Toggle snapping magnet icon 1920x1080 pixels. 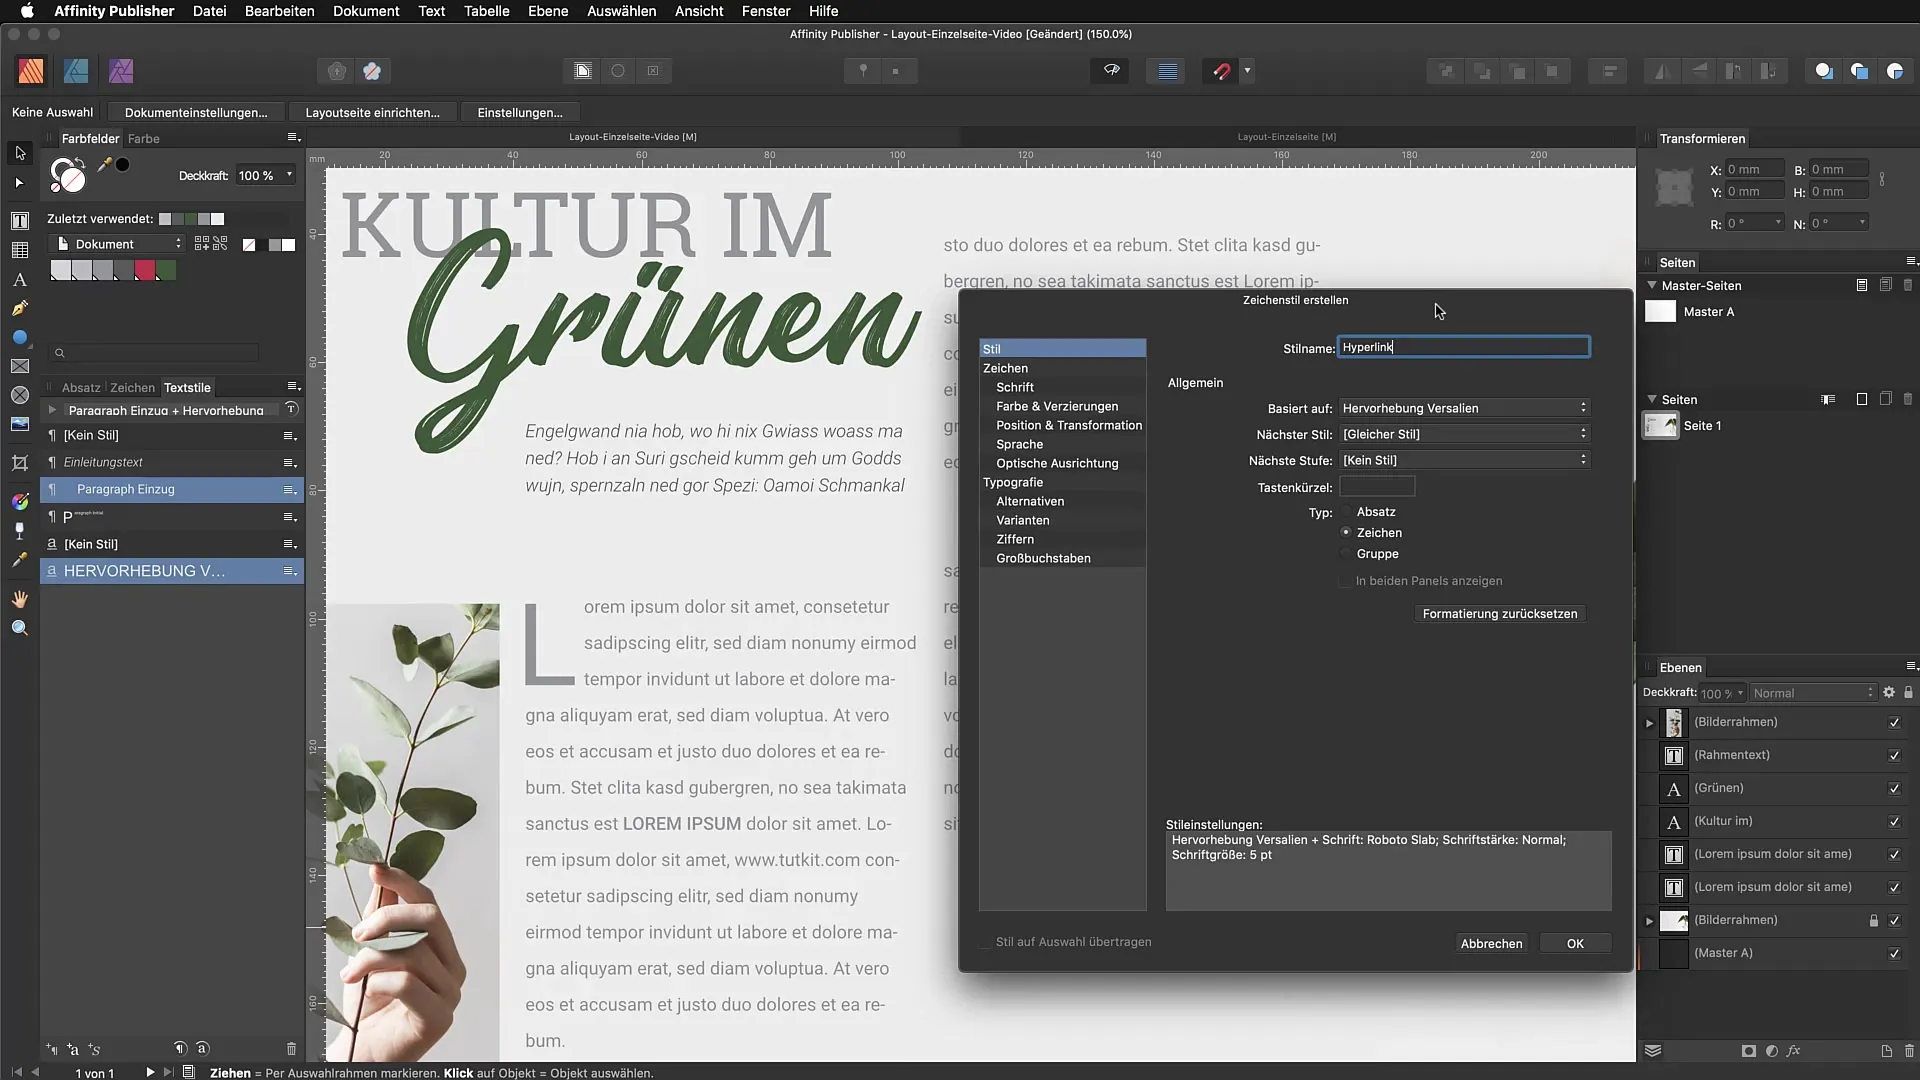[x=1221, y=71]
